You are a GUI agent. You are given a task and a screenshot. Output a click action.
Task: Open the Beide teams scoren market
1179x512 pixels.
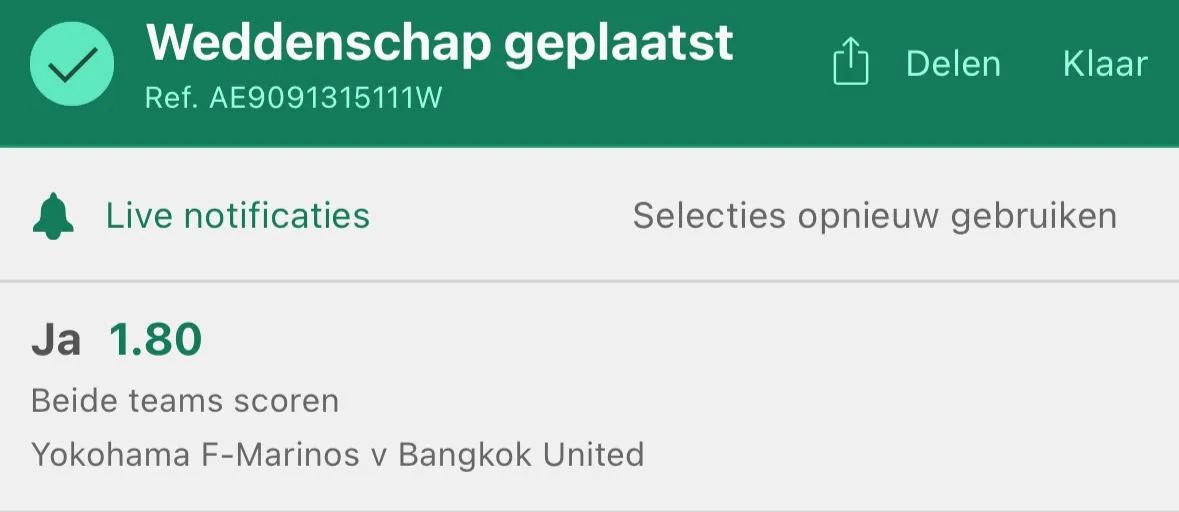click(185, 401)
